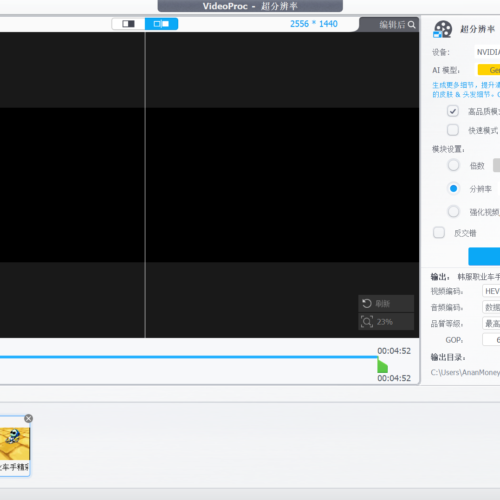500x500 pixels.
Task: Uncheck the 高品质模式 checkbox
Action: pyautogui.click(x=453, y=111)
